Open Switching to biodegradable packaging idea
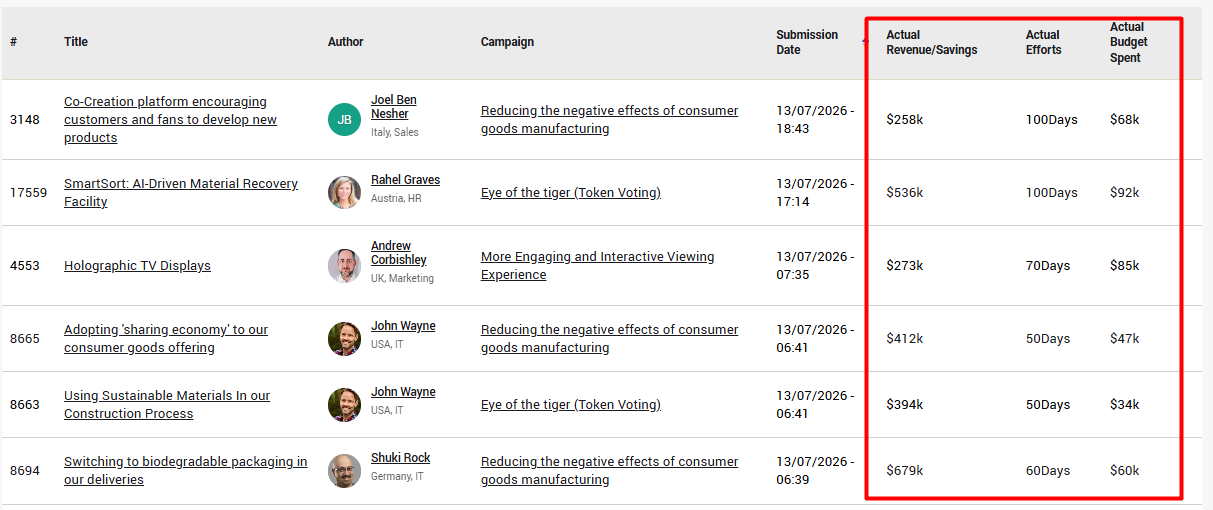The image size is (1213, 510). [186, 470]
